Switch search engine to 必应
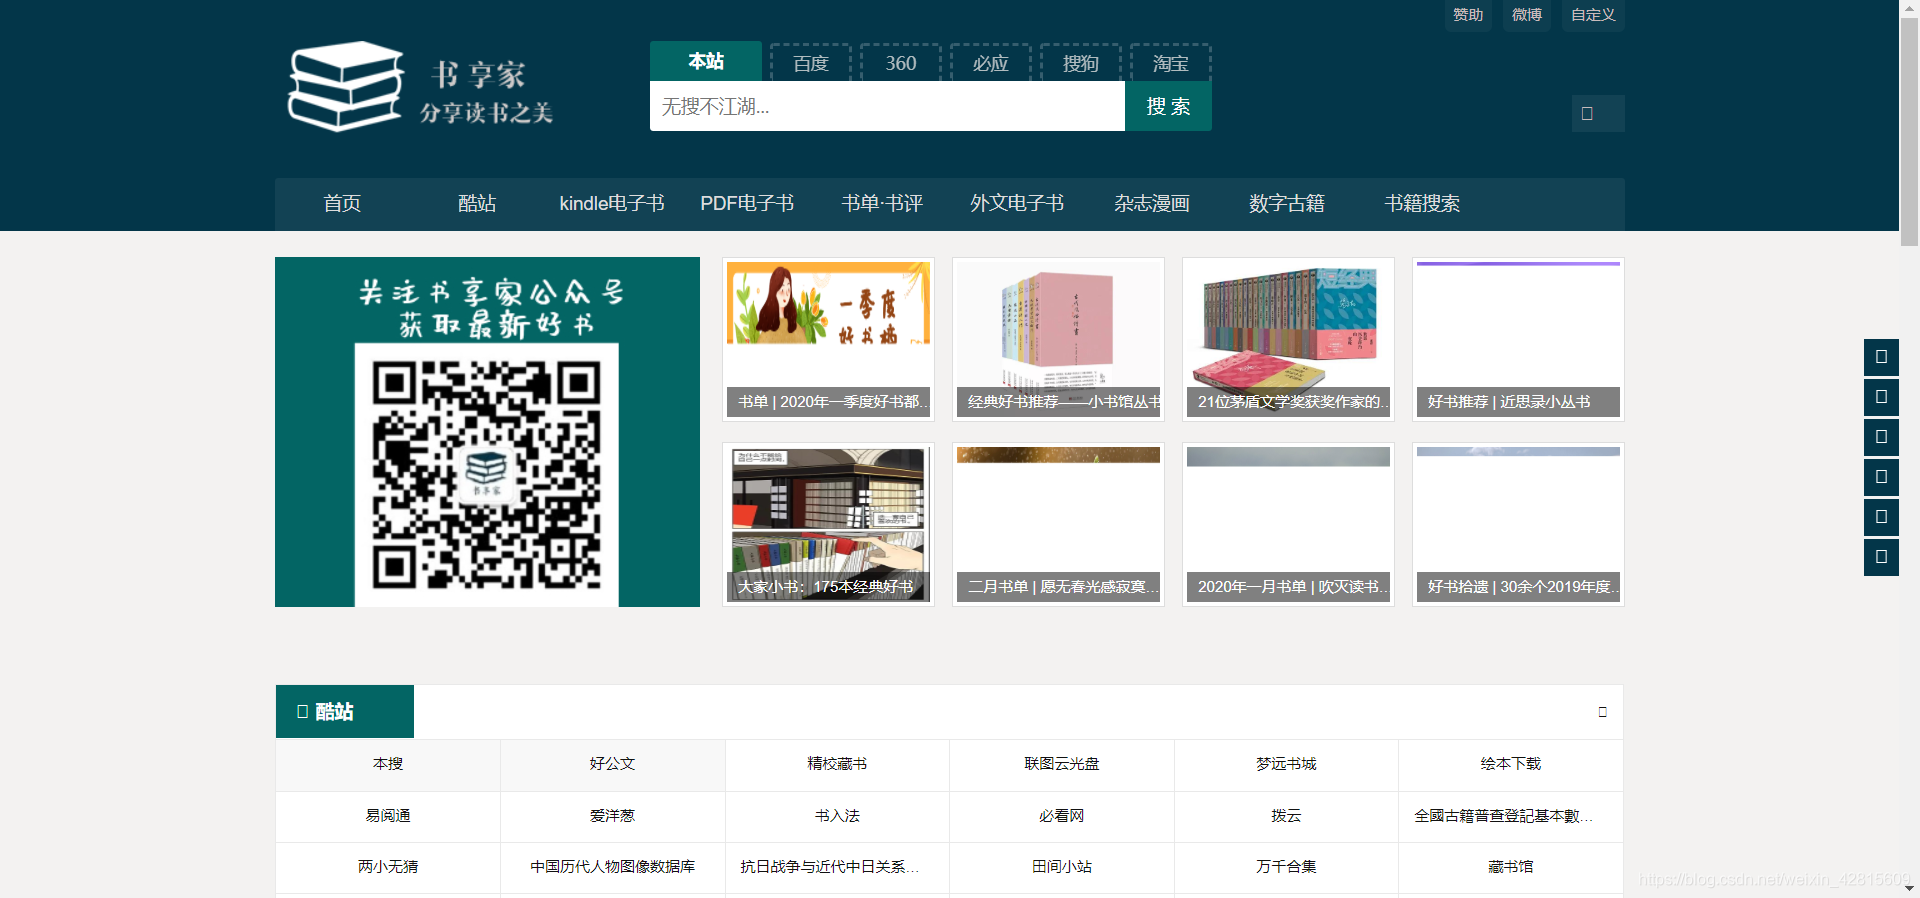 pos(991,63)
